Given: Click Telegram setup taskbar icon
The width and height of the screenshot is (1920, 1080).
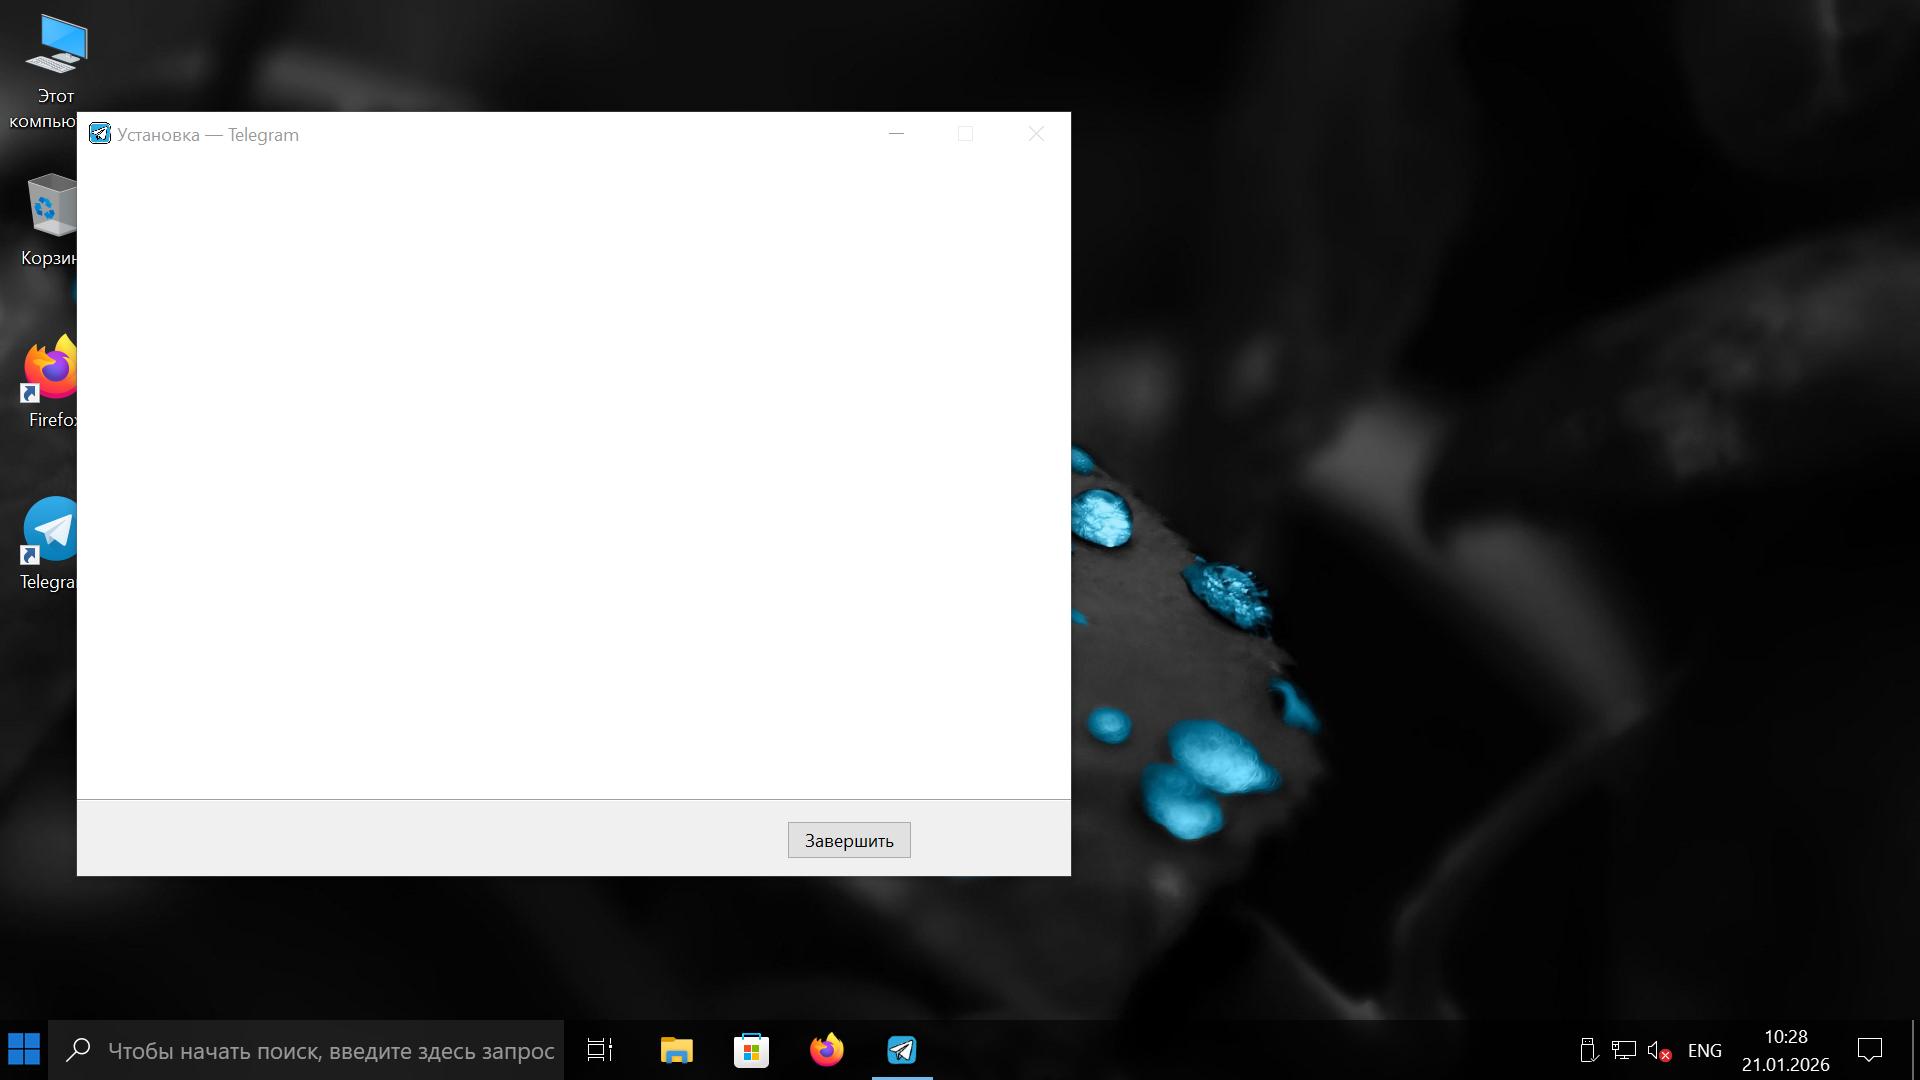Looking at the screenshot, I should [x=902, y=1050].
